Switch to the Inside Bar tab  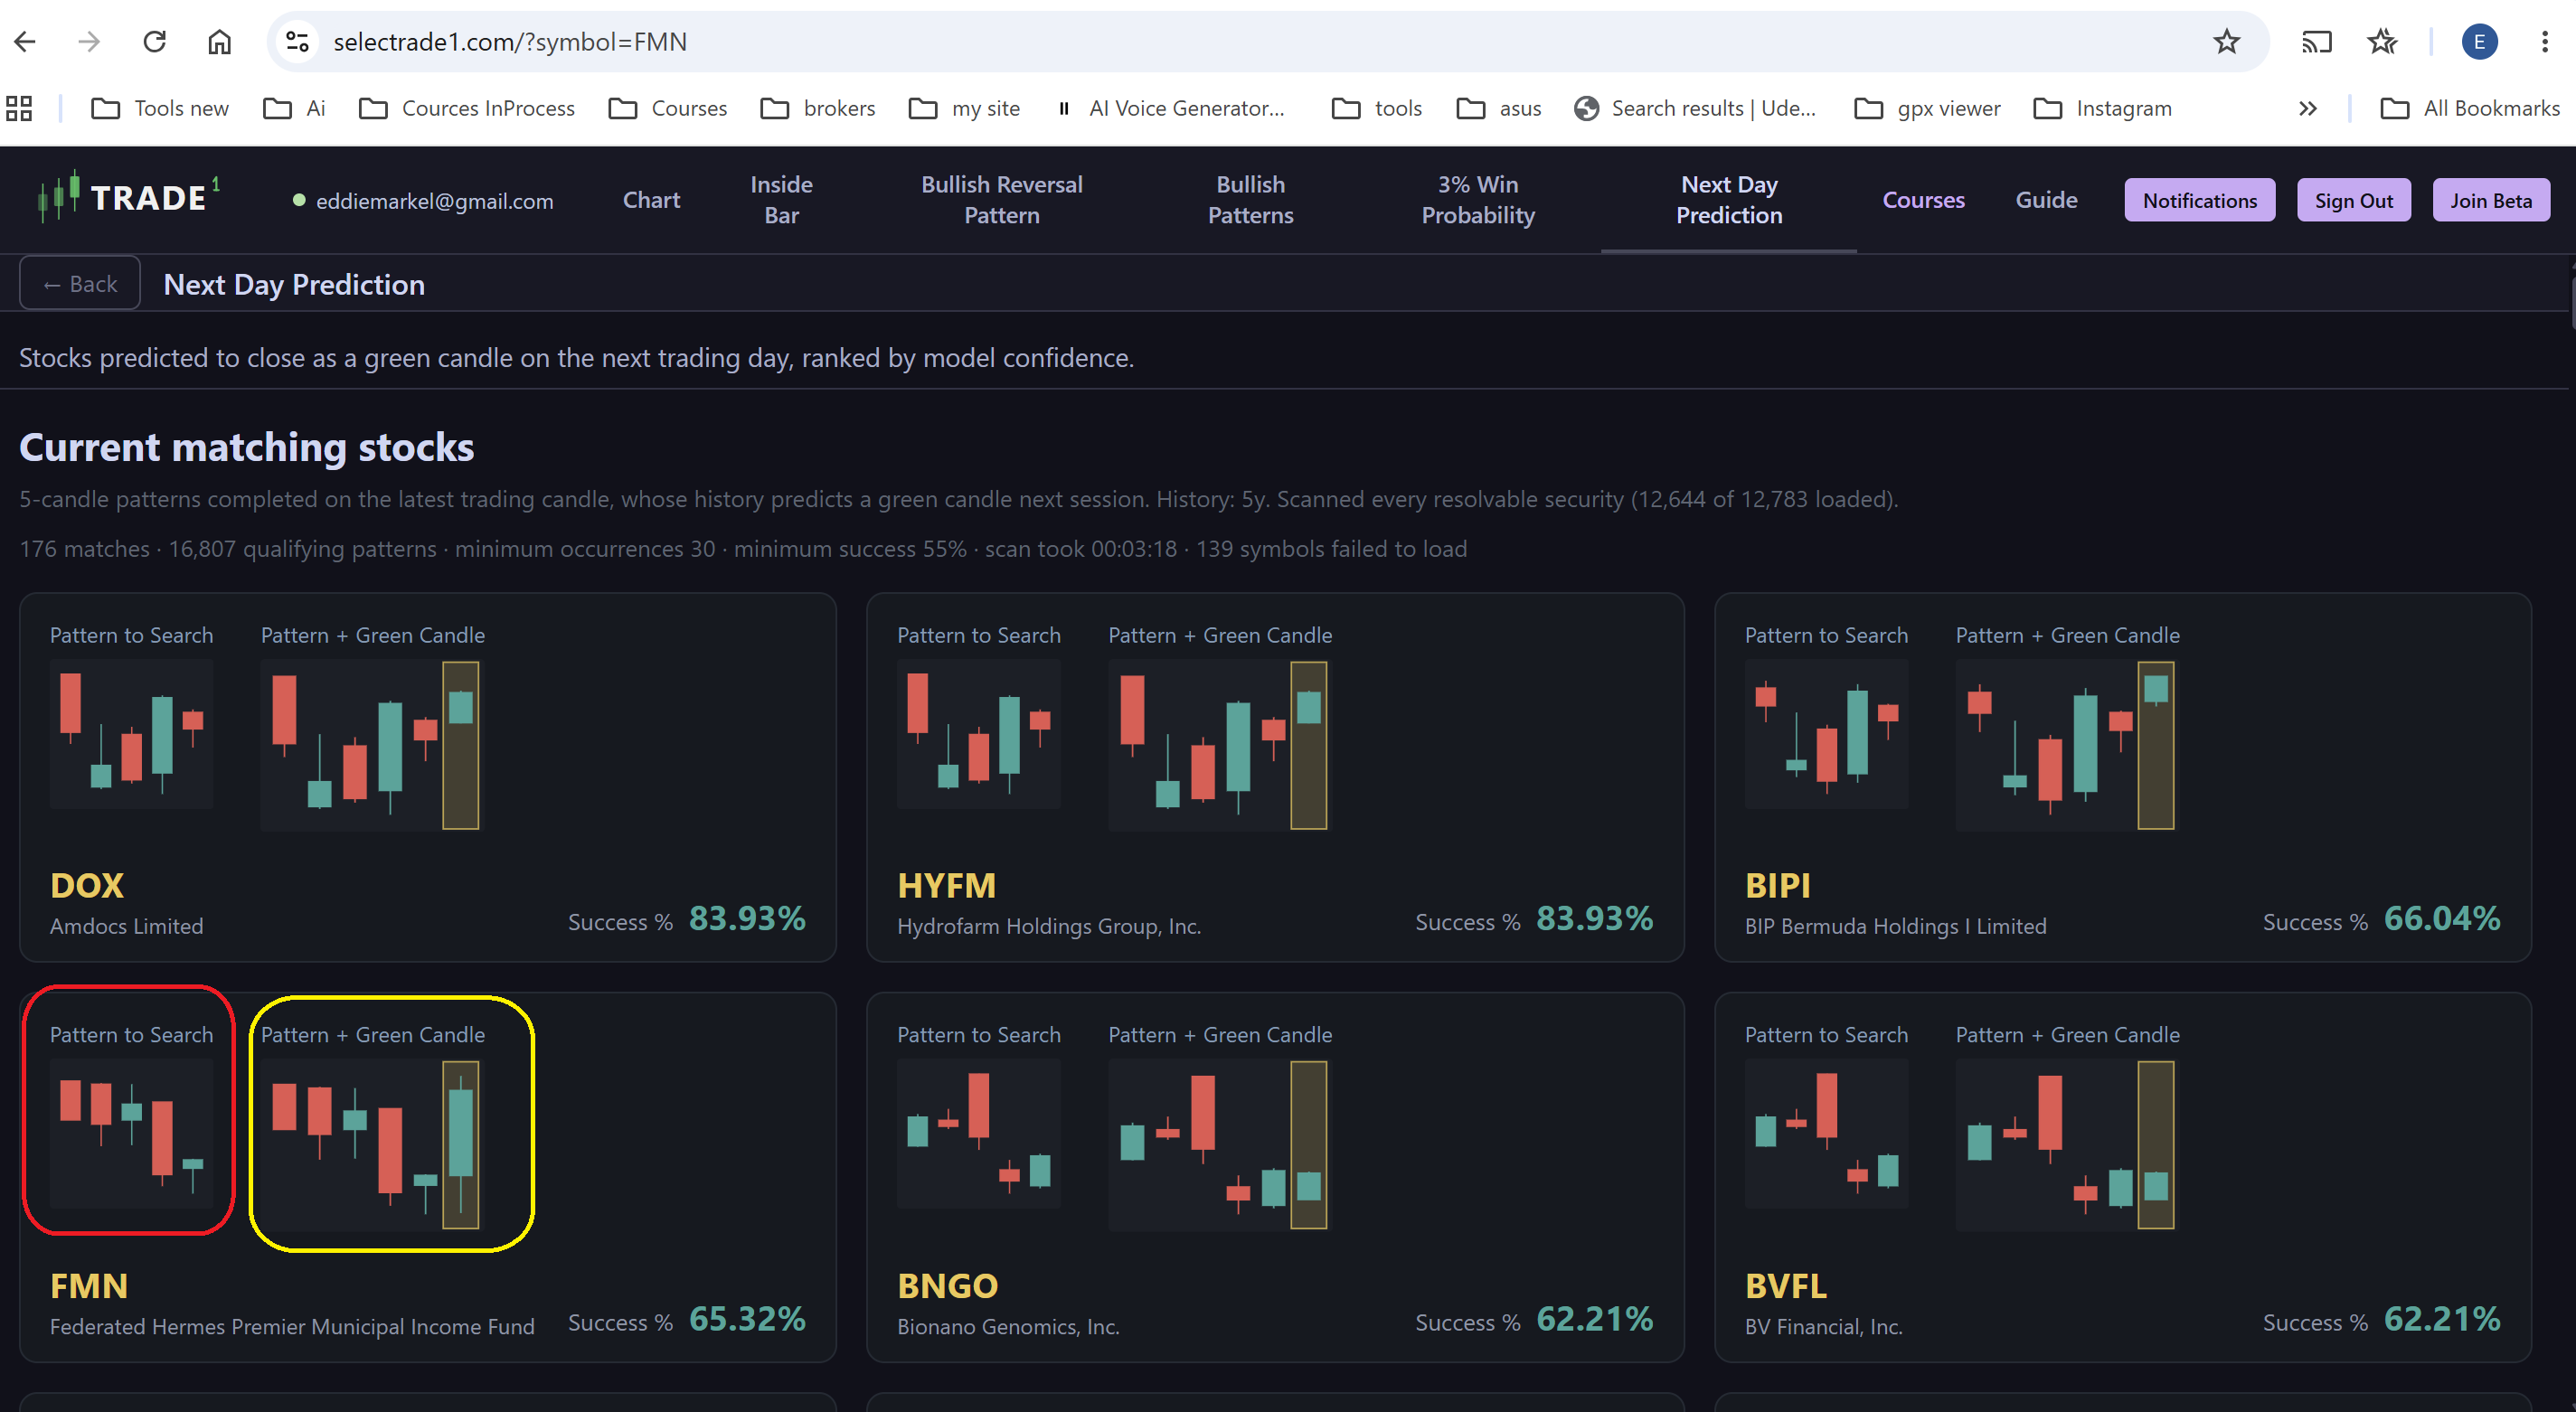781,200
